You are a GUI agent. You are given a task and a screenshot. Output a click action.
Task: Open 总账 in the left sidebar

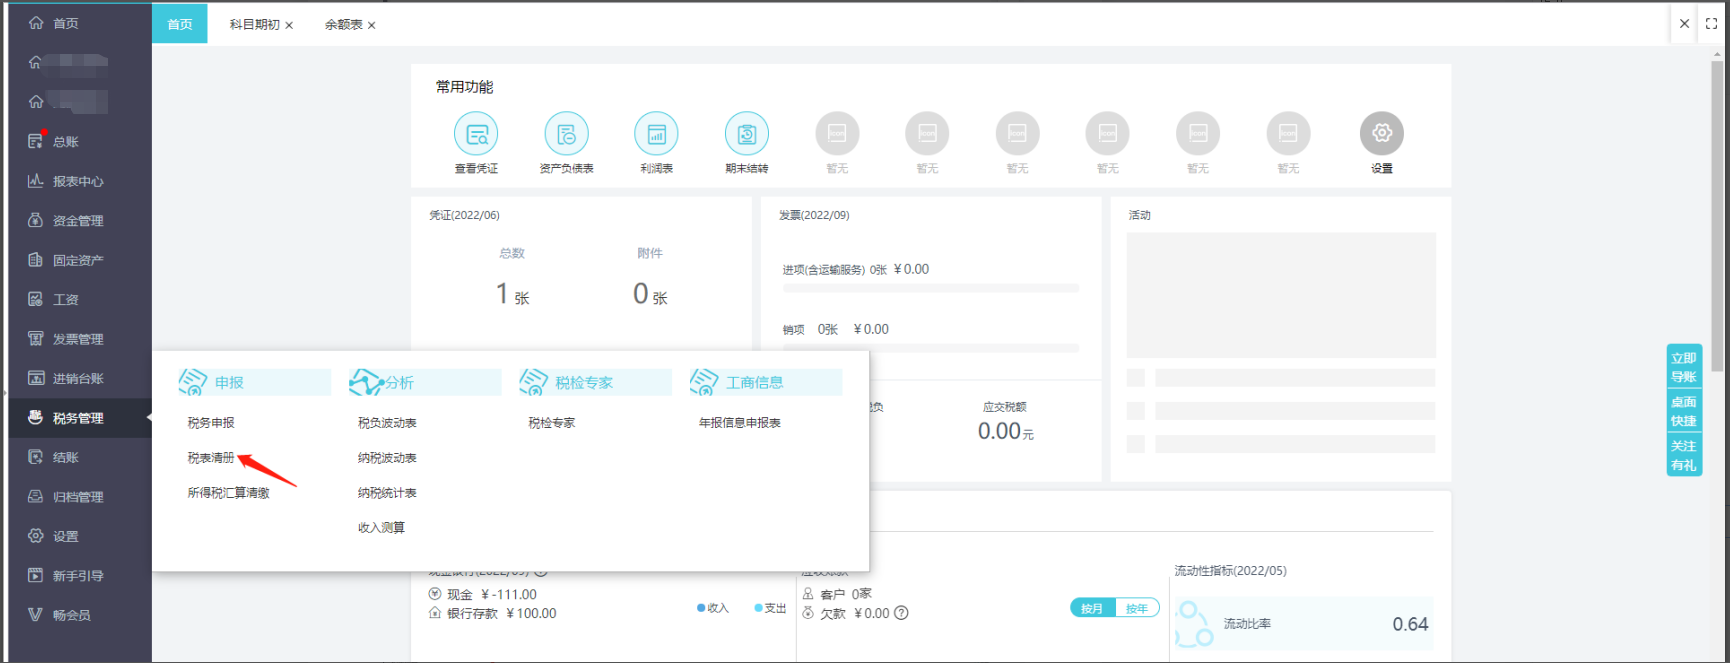point(66,142)
